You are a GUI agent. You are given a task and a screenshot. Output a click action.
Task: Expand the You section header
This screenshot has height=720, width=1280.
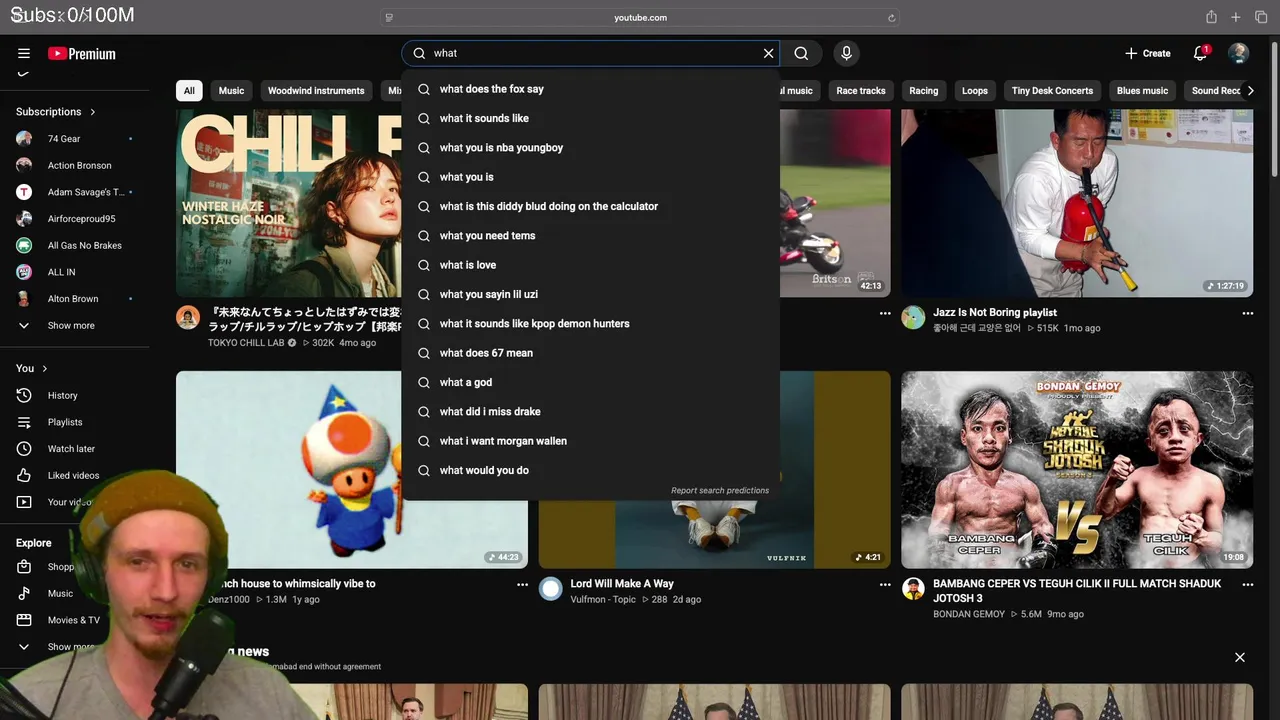32,369
